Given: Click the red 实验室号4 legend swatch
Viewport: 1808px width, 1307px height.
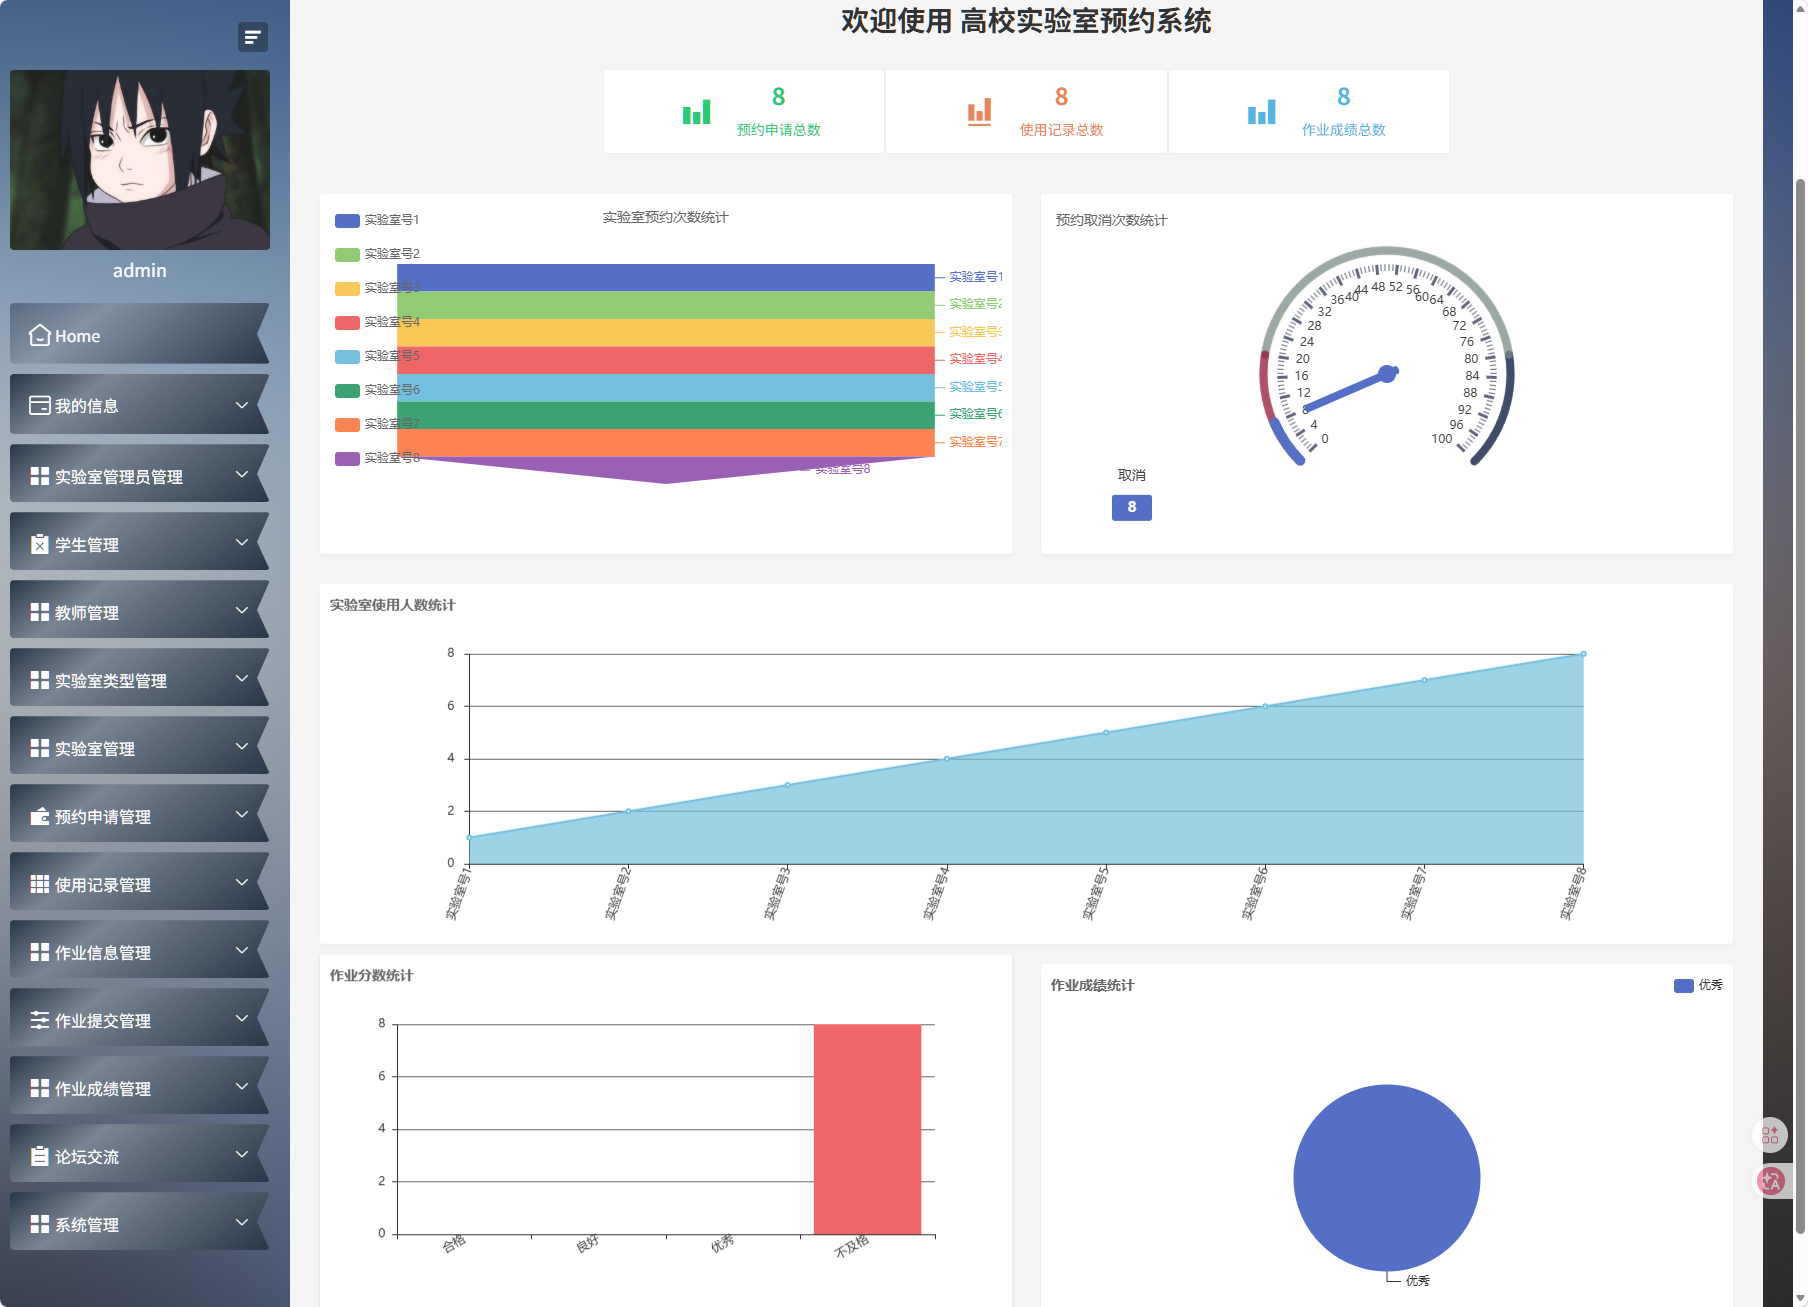Looking at the screenshot, I should [347, 322].
